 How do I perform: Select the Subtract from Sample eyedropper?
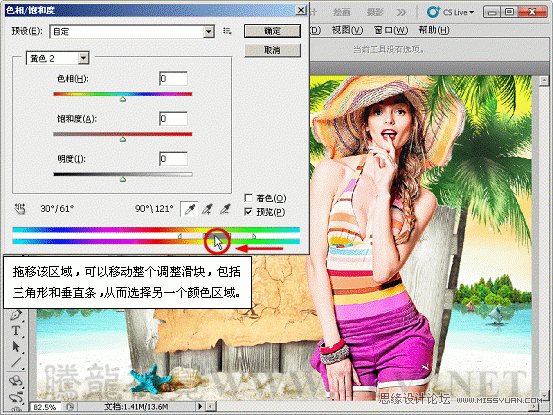pyautogui.click(x=225, y=209)
